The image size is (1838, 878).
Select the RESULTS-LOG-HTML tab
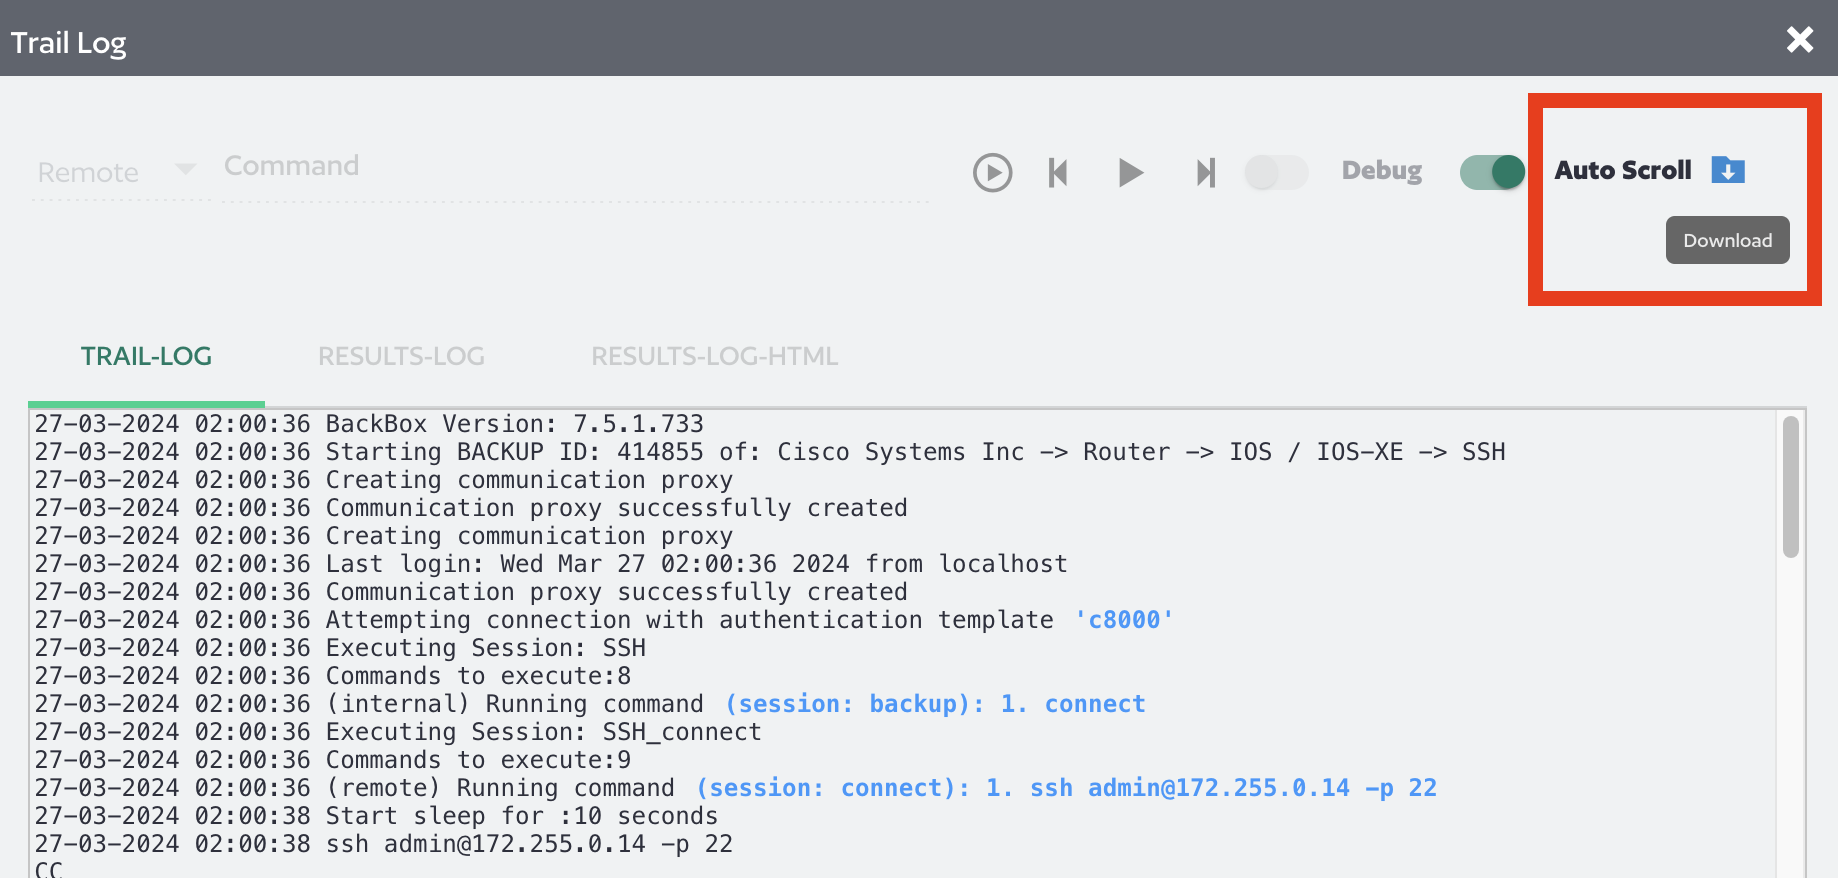[714, 357]
